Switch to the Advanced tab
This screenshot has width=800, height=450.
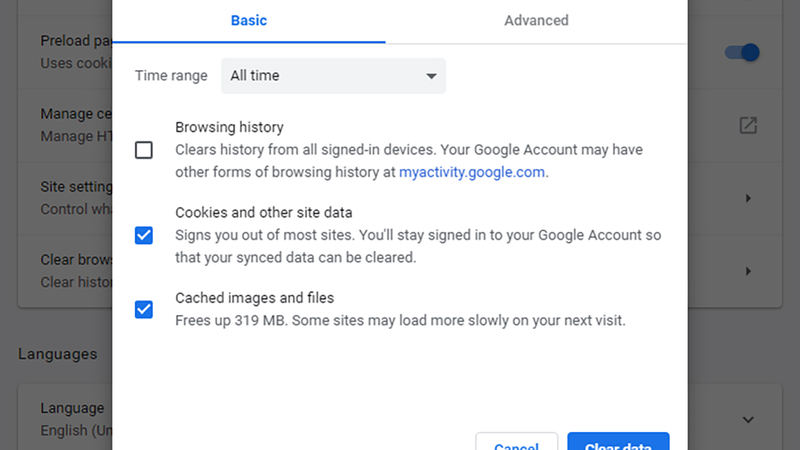536,21
